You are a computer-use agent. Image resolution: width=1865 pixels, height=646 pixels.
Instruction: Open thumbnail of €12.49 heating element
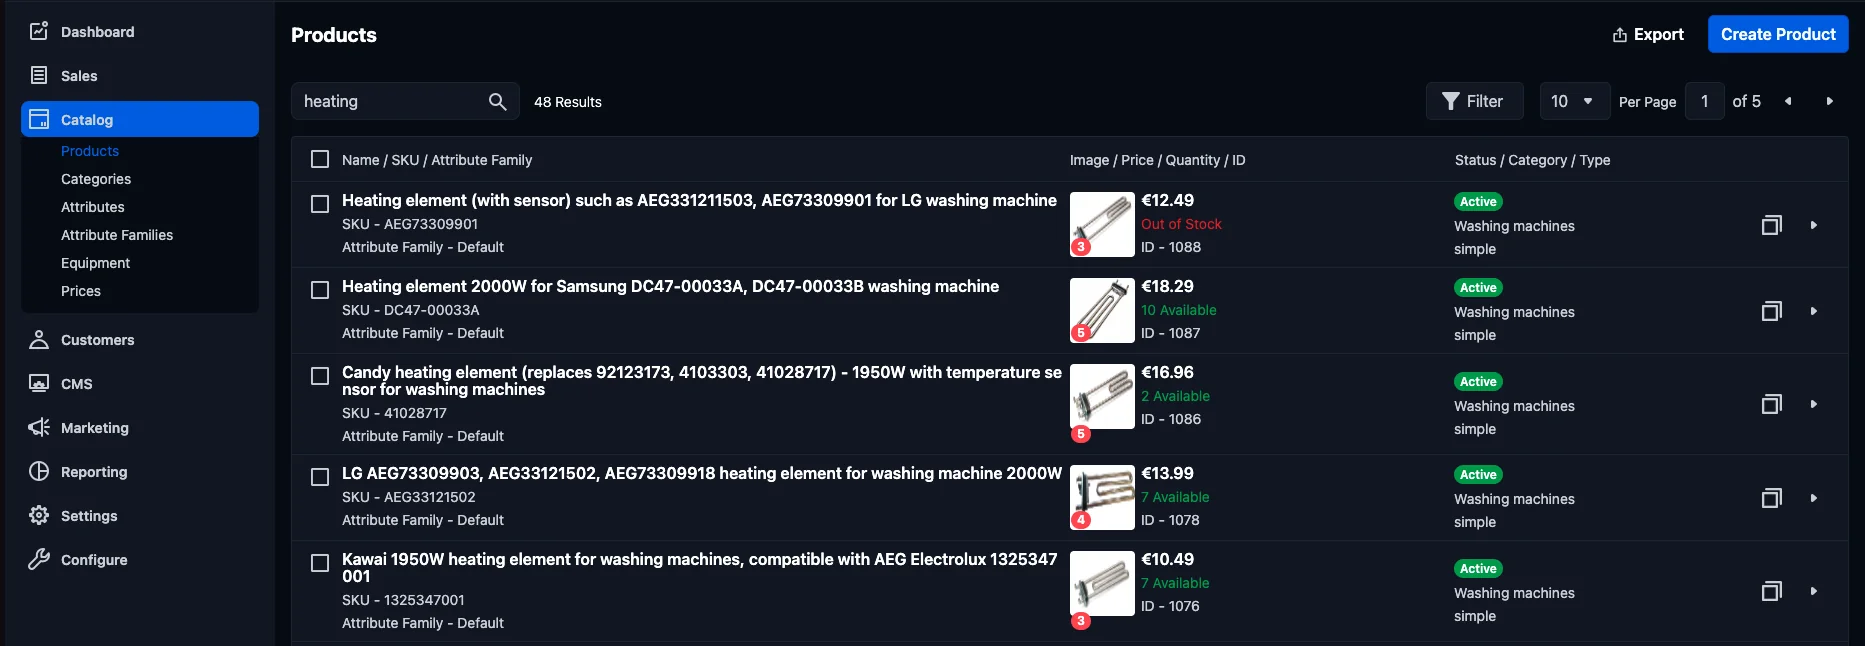point(1102,224)
